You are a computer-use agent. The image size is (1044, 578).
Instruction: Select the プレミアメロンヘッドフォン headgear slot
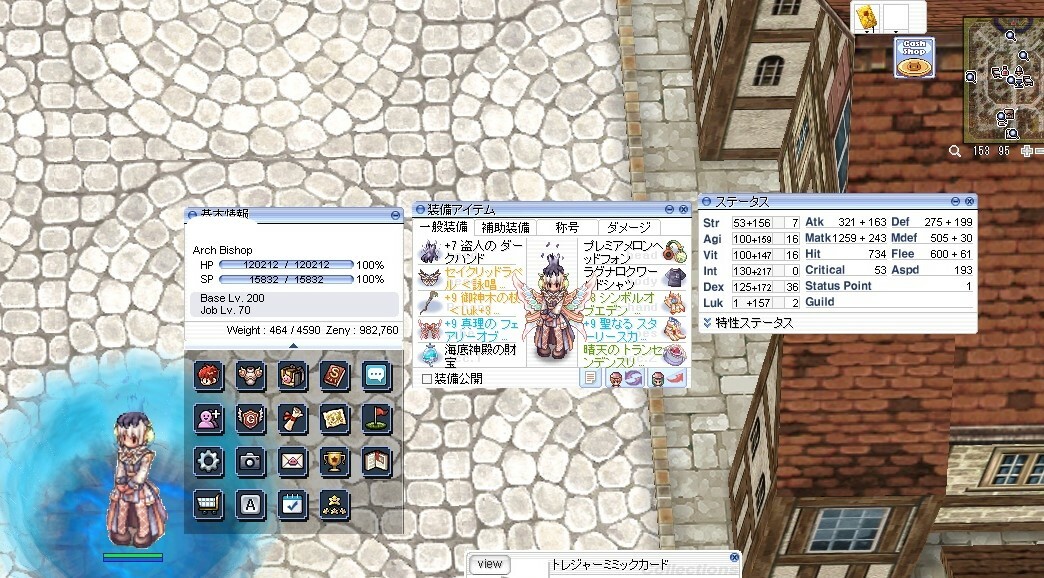click(x=635, y=252)
